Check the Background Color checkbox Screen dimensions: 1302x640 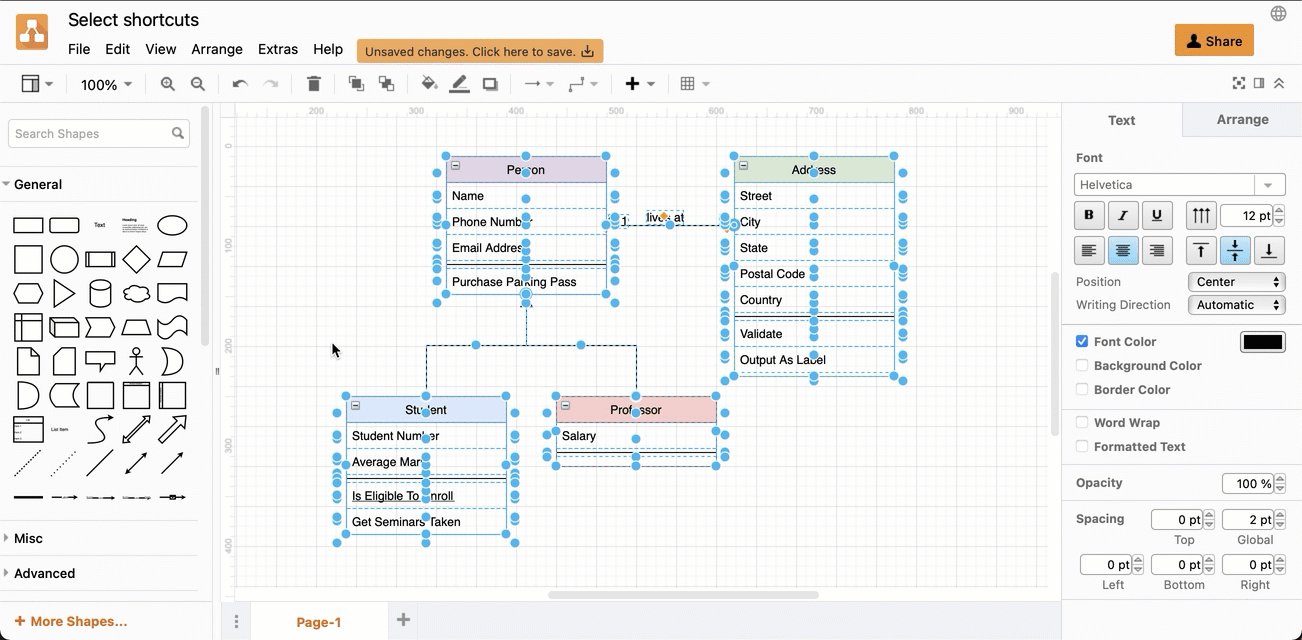[x=1081, y=365]
